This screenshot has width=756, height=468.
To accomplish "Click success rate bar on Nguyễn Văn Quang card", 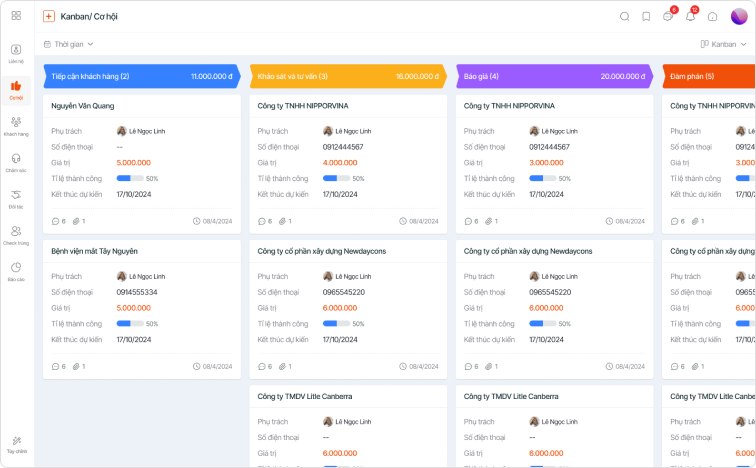I will pos(130,178).
